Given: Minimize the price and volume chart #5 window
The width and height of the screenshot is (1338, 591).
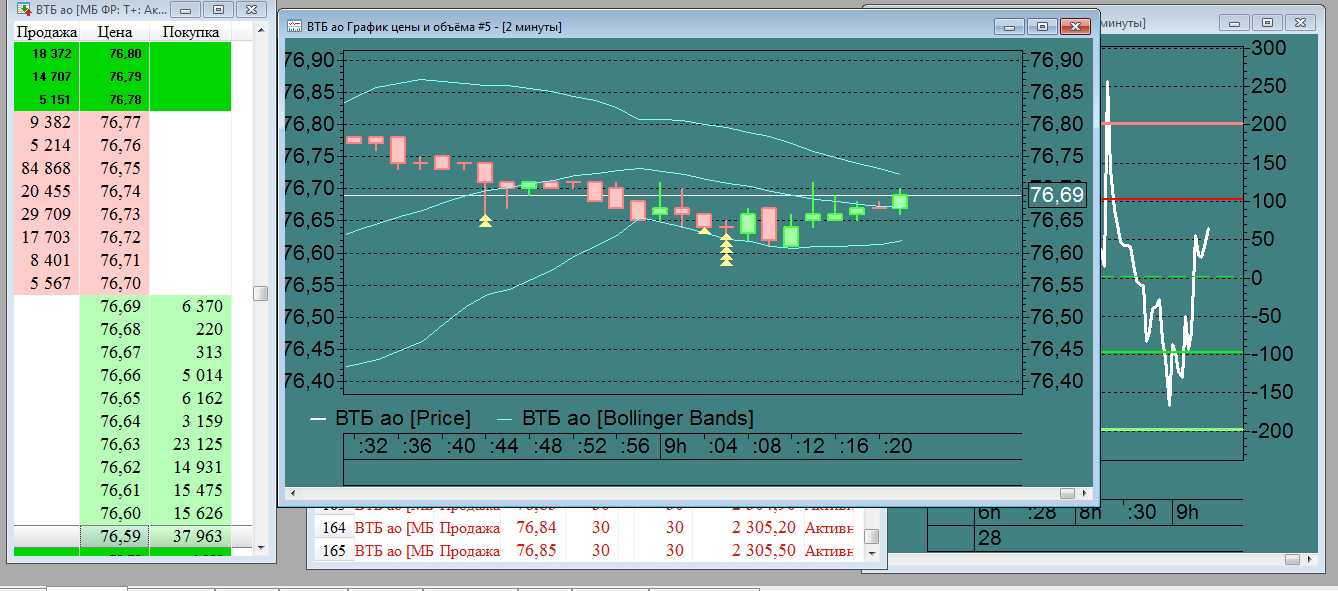Looking at the screenshot, I should pos(1011,26).
